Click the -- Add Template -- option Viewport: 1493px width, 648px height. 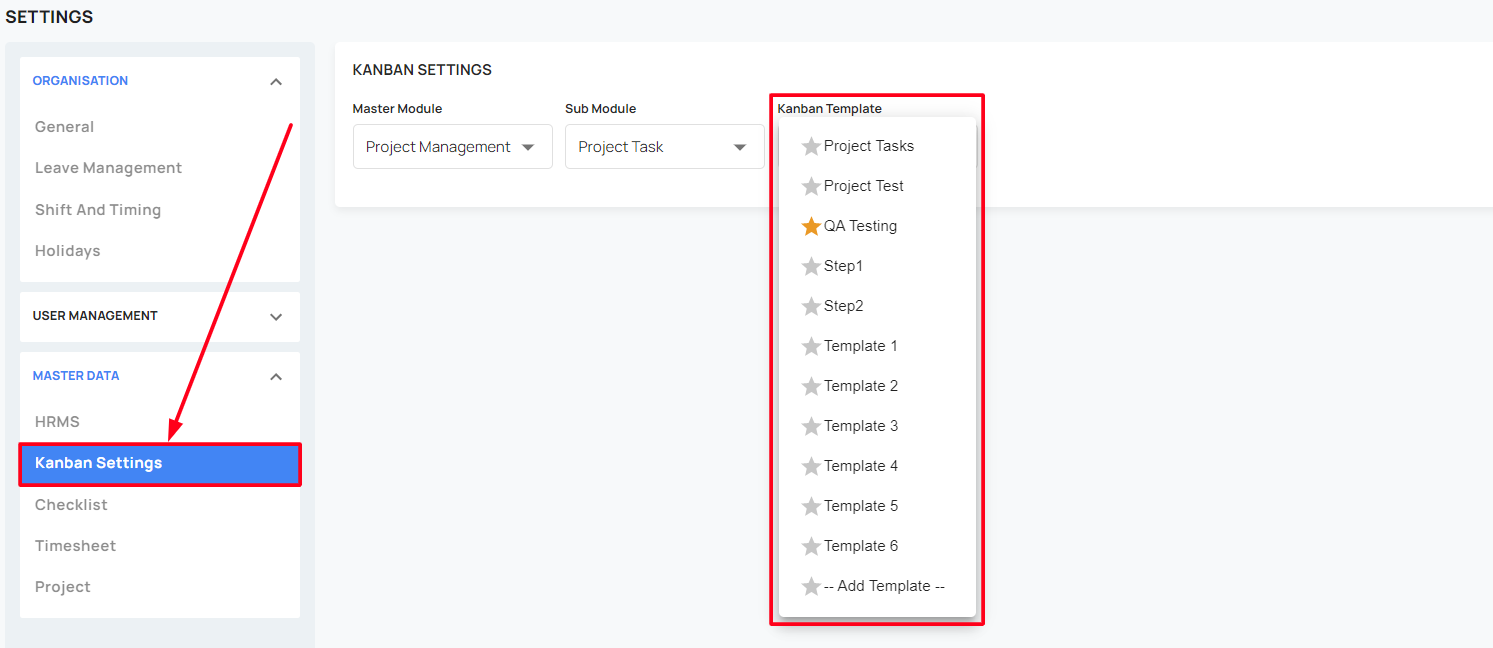click(884, 586)
